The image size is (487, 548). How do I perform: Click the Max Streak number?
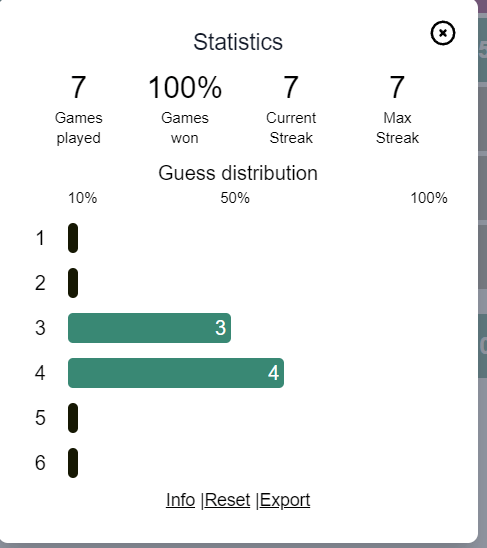click(x=397, y=87)
